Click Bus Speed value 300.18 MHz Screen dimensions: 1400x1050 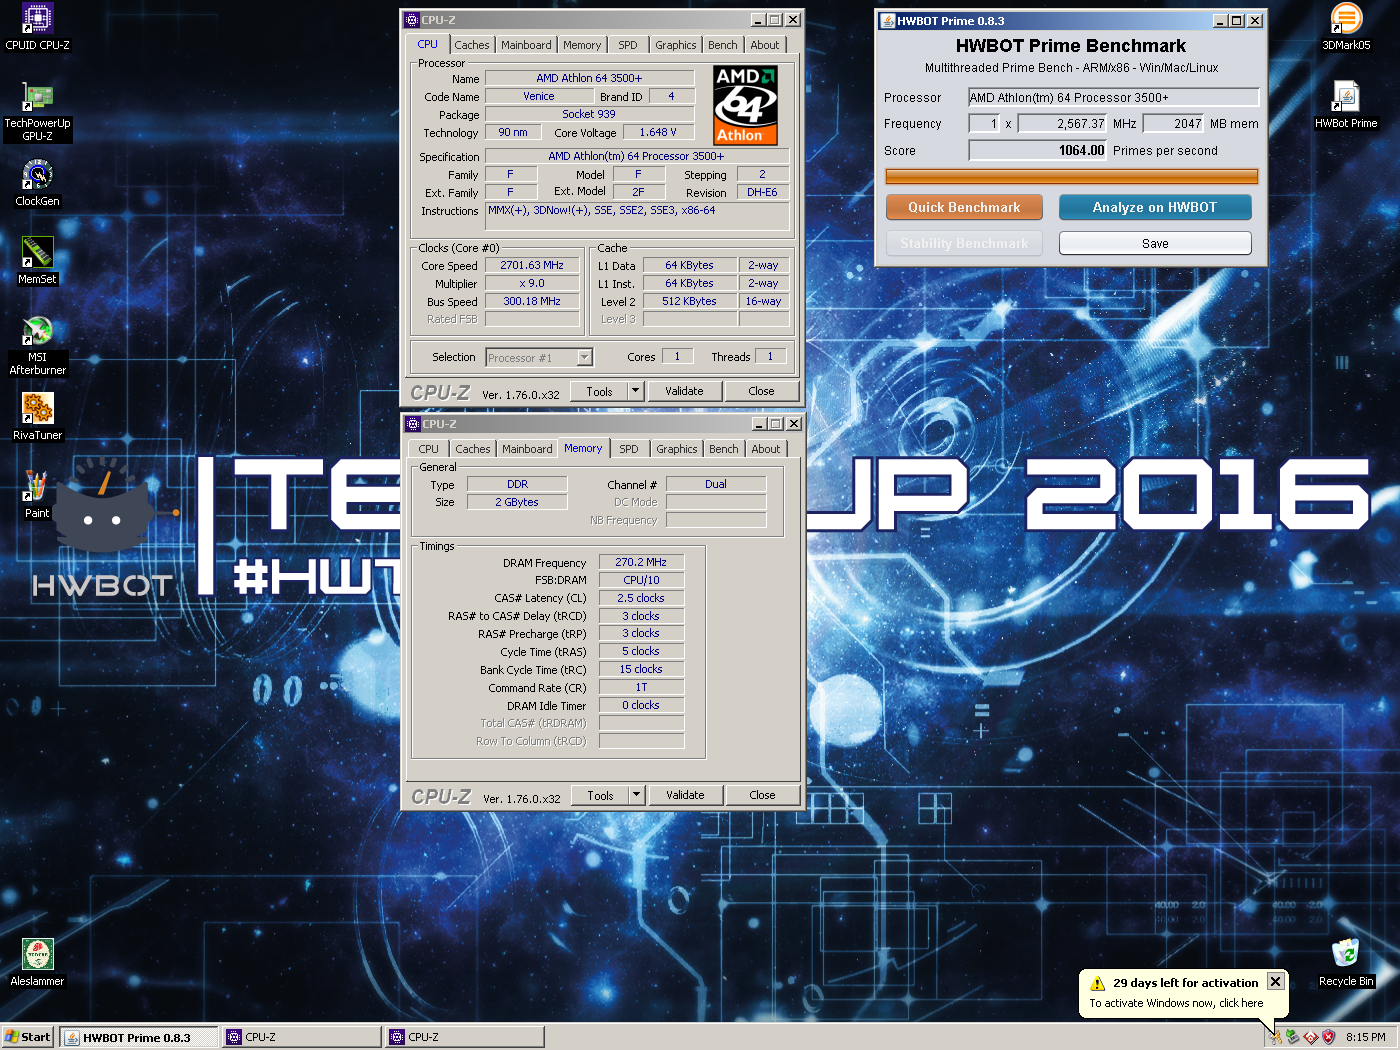(532, 301)
